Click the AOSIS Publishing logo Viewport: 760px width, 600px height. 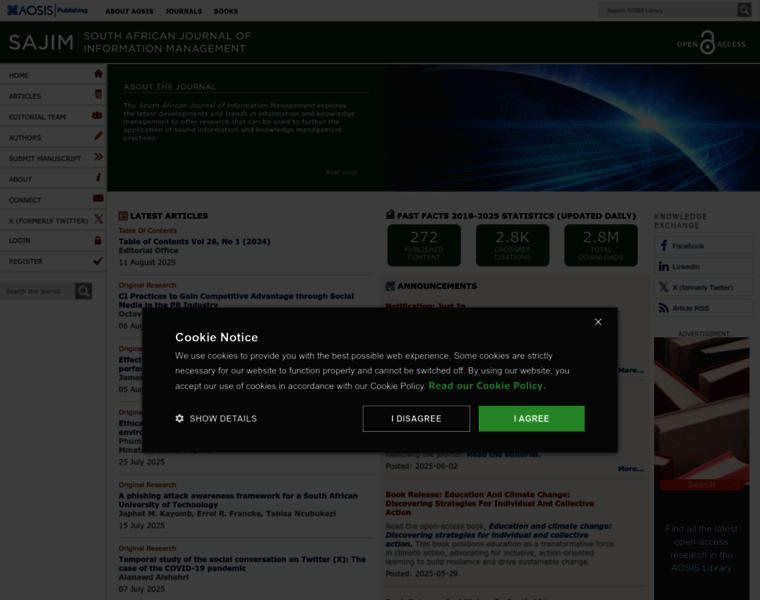point(47,10)
